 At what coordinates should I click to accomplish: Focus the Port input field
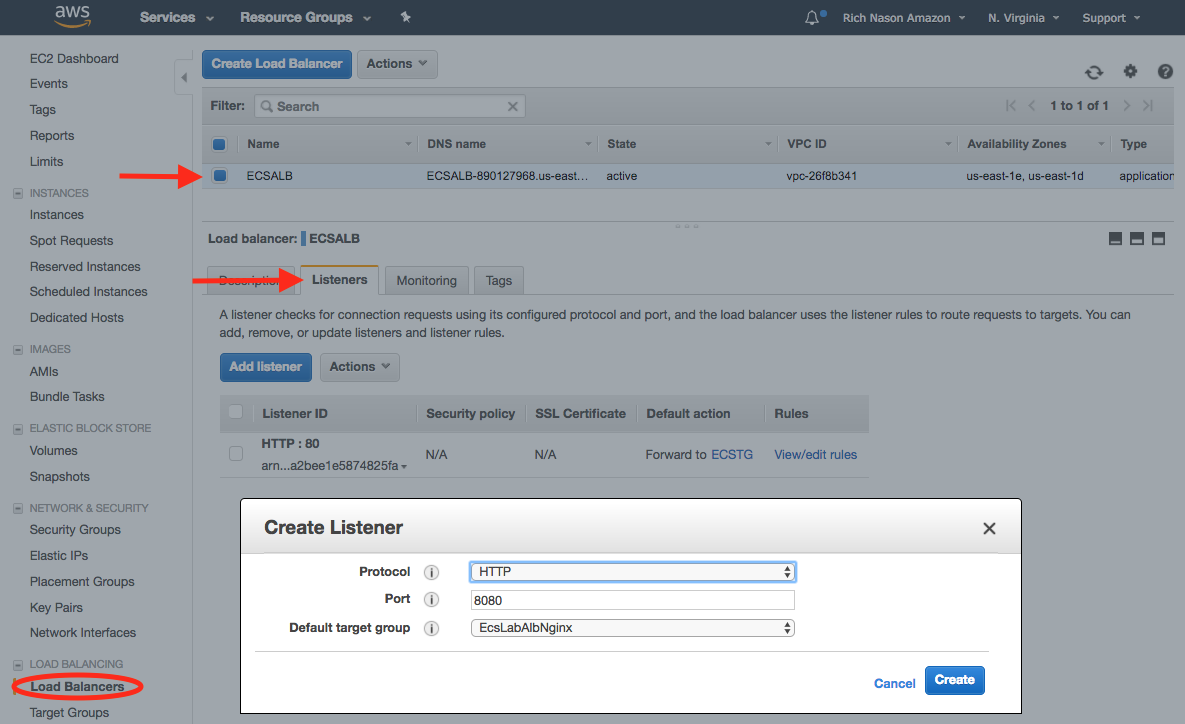click(633, 600)
